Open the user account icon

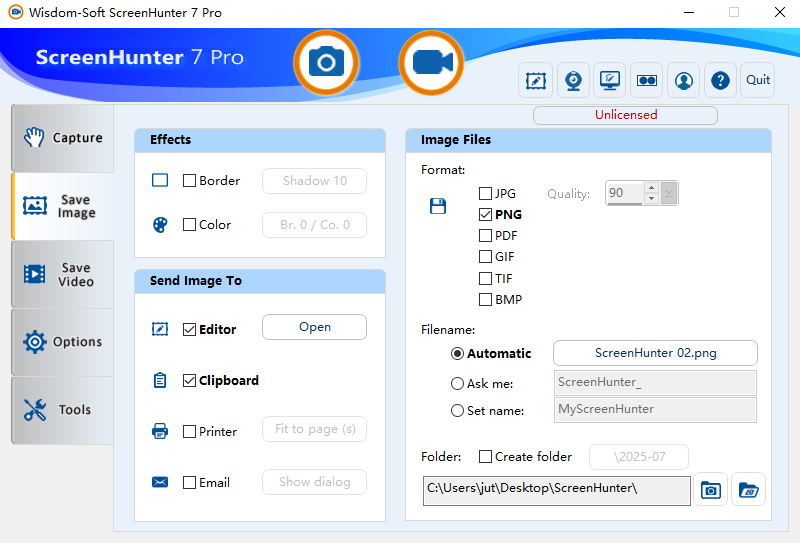click(684, 80)
